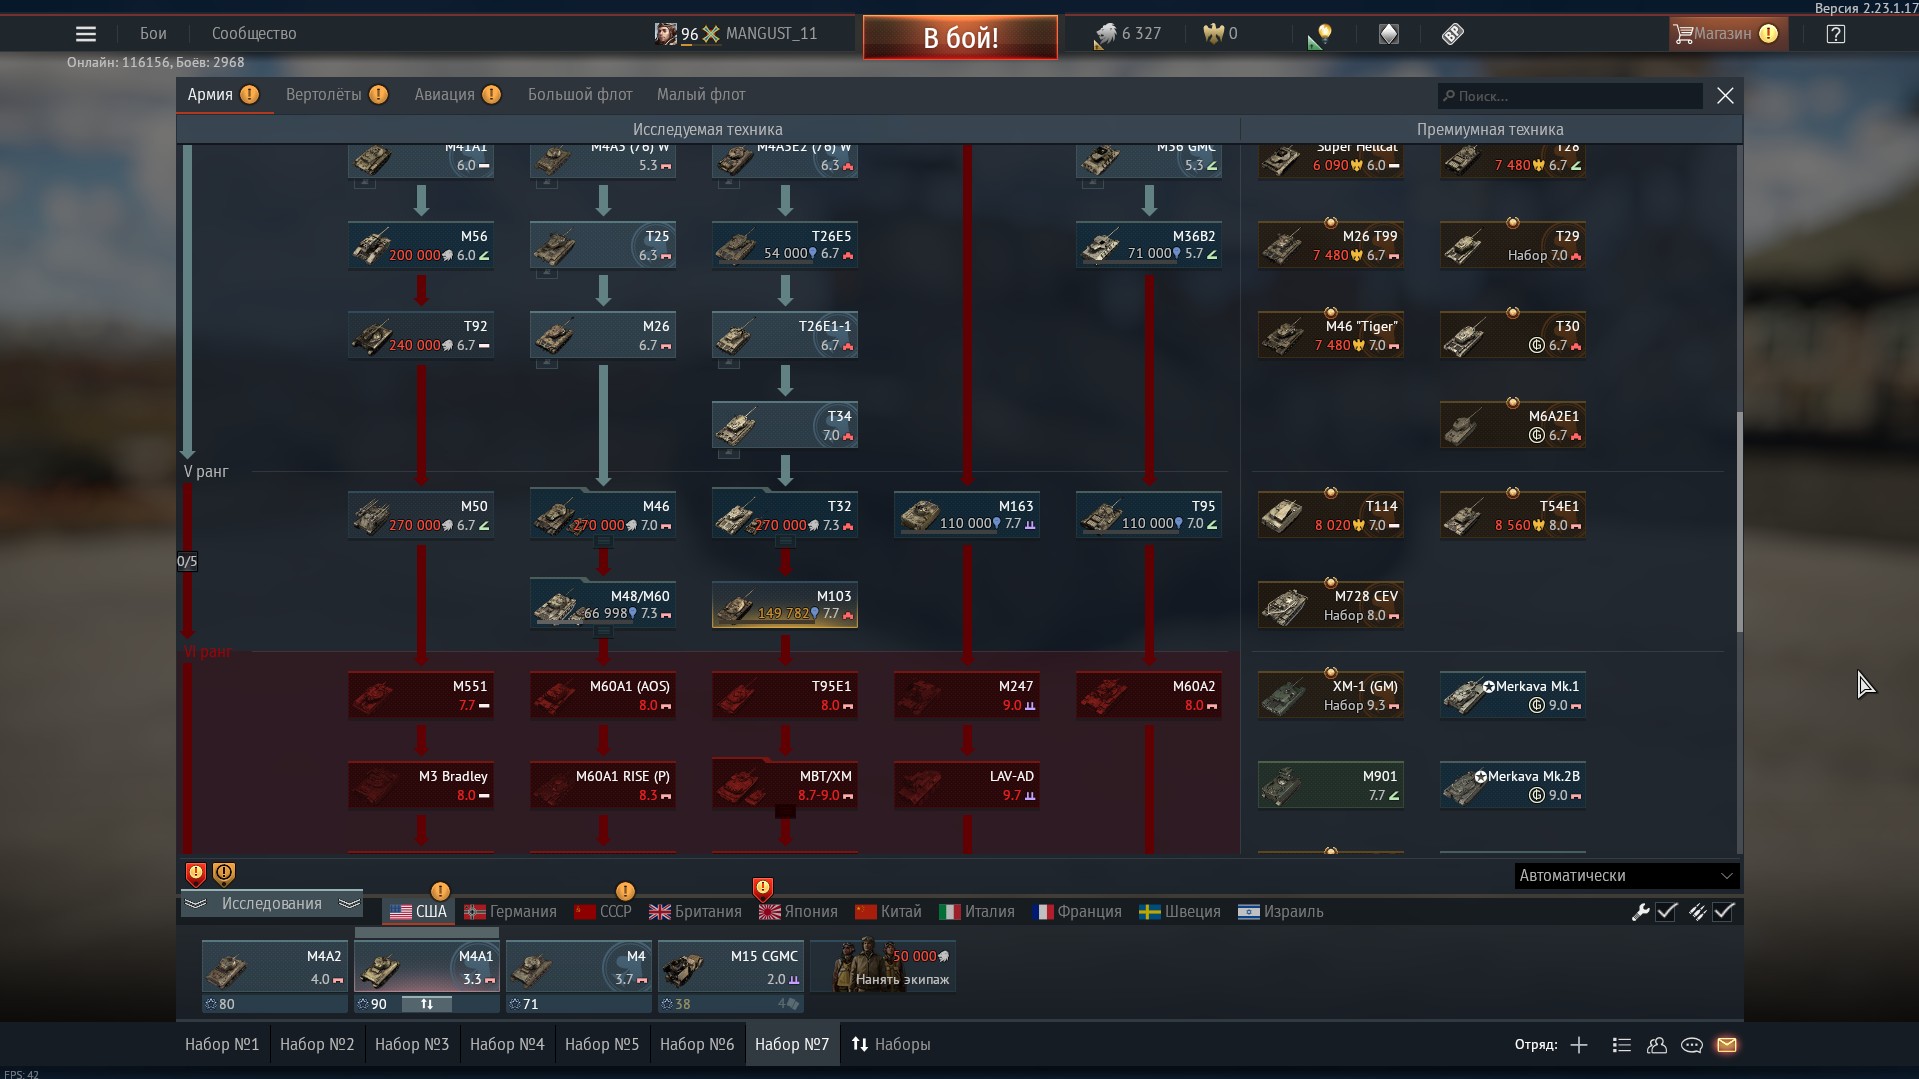
Task: Open the ticket items icon
Action: [1453, 34]
